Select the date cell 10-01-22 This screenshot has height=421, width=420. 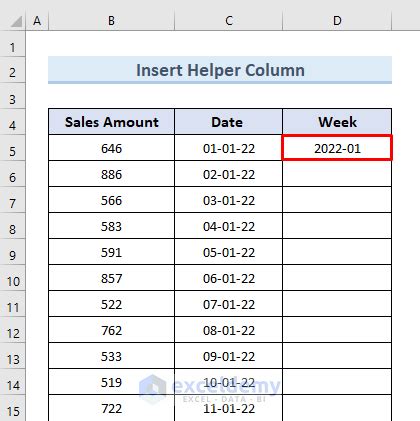click(x=228, y=382)
